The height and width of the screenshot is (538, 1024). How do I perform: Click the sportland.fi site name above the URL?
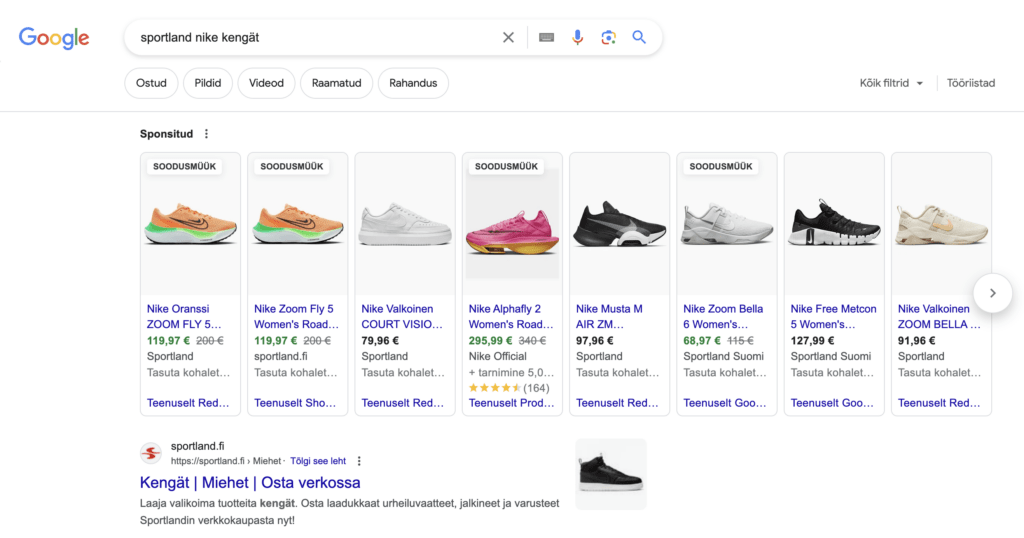tap(197, 446)
